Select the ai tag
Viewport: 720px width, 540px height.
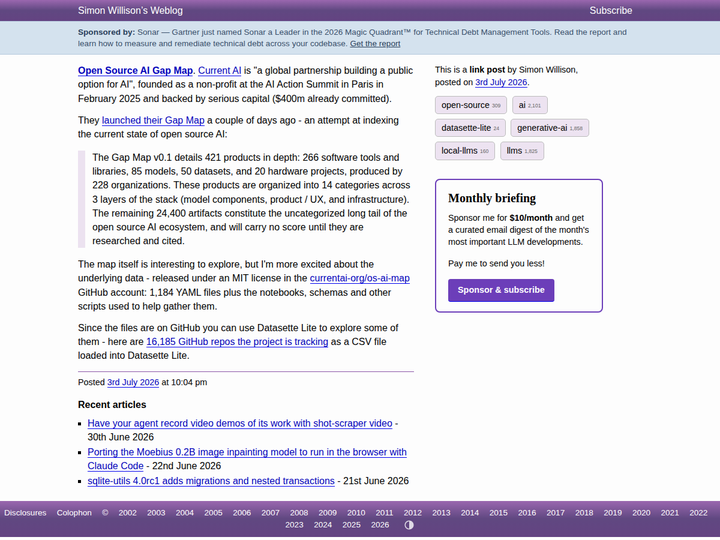point(530,105)
